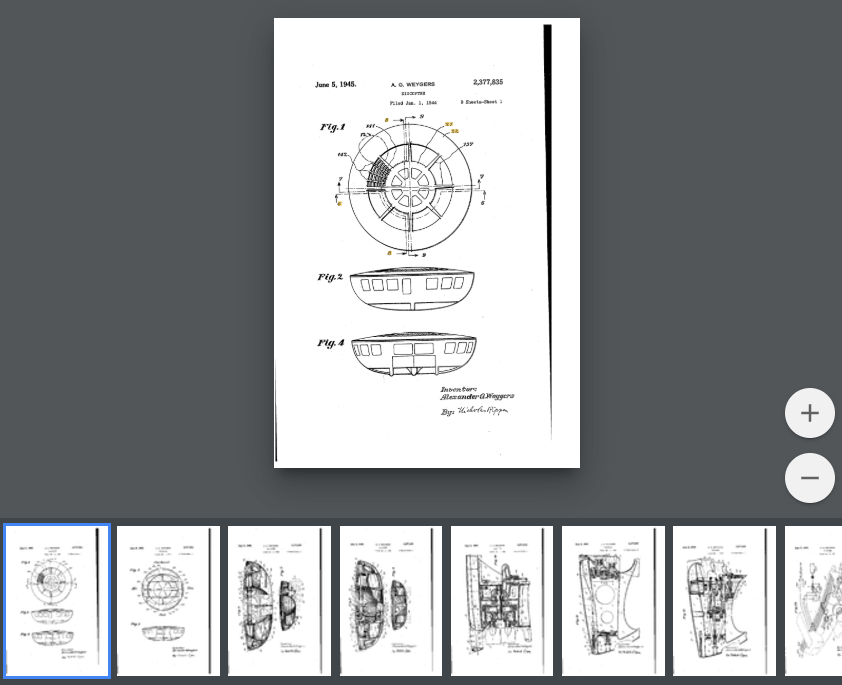Open the fifth page thumbnail
Screen dimensions: 842x685
502,601
